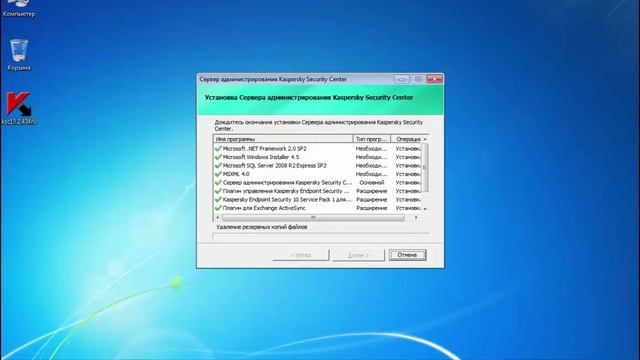This screenshot has width=640, height=360.
Task: Click Необходи... cell in MSXML 4.0 row
Action: point(371,174)
